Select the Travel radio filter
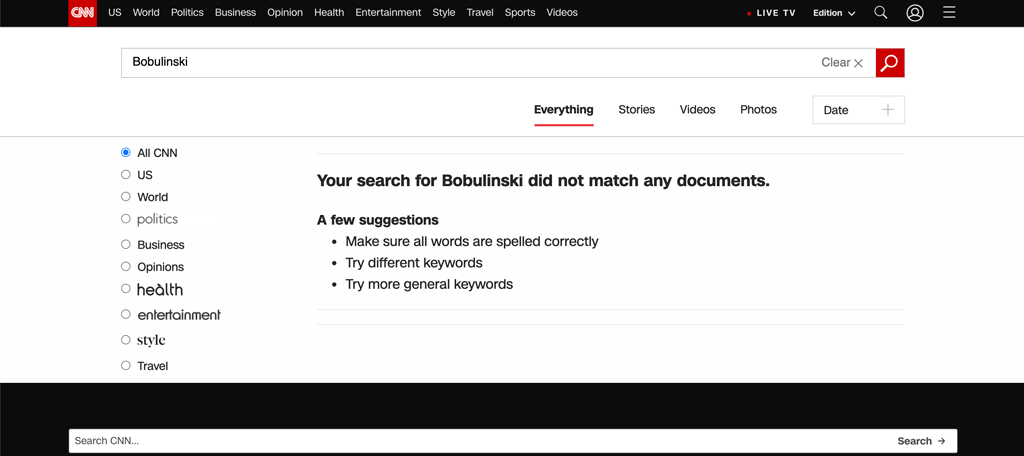1024x456 pixels. [x=126, y=366]
